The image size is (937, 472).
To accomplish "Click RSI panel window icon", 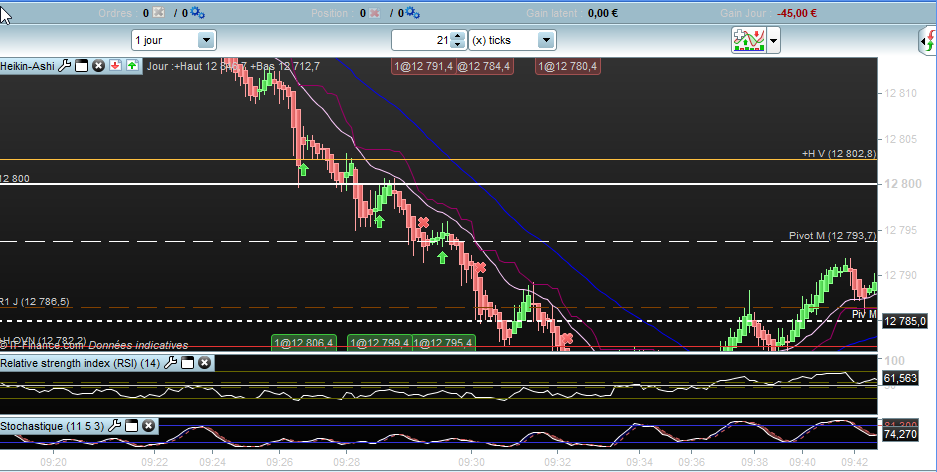I will pos(188,363).
